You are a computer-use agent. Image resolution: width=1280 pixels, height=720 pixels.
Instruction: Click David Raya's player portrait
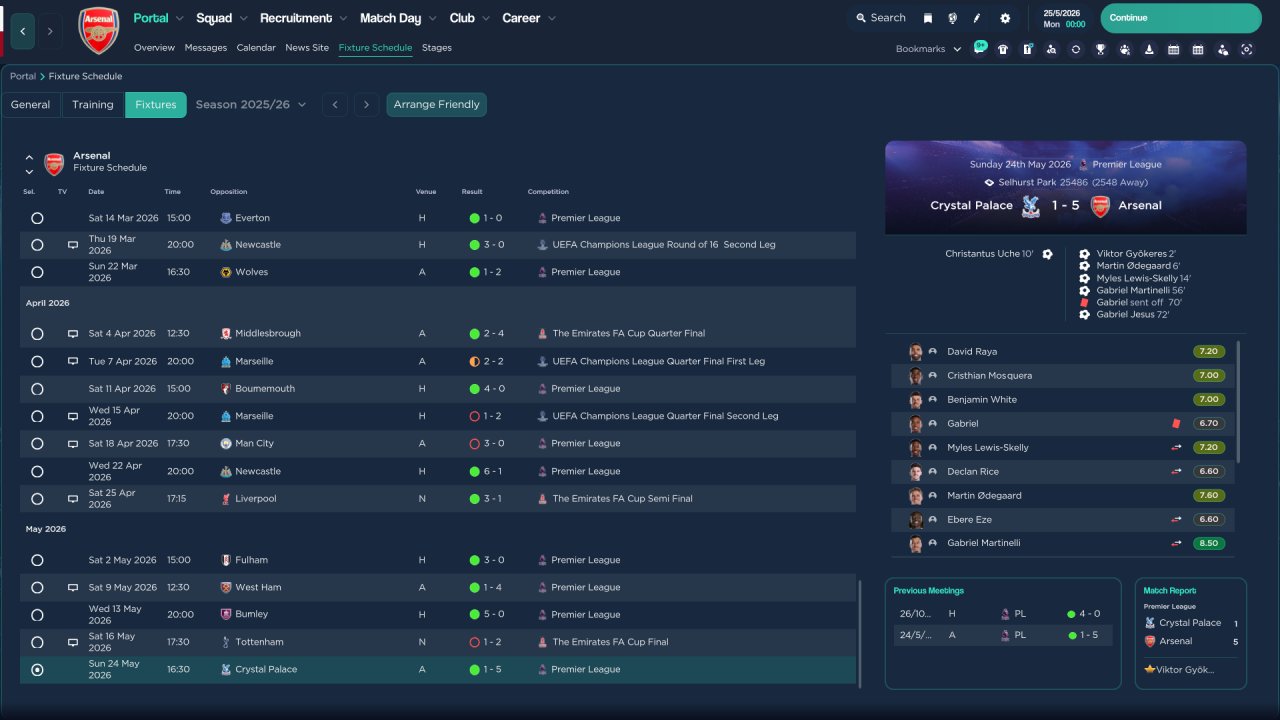coord(916,352)
